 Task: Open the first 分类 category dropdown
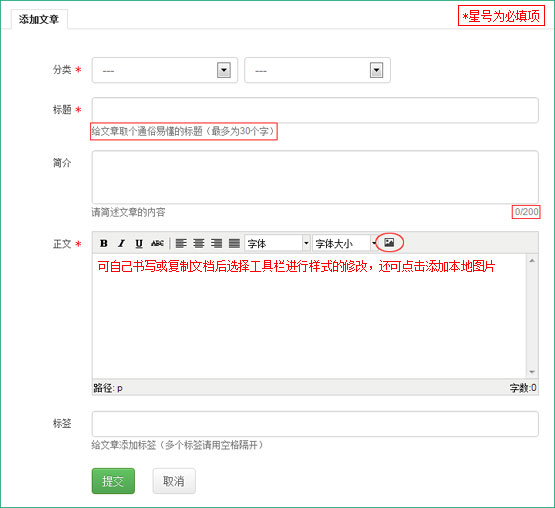[165, 70]
